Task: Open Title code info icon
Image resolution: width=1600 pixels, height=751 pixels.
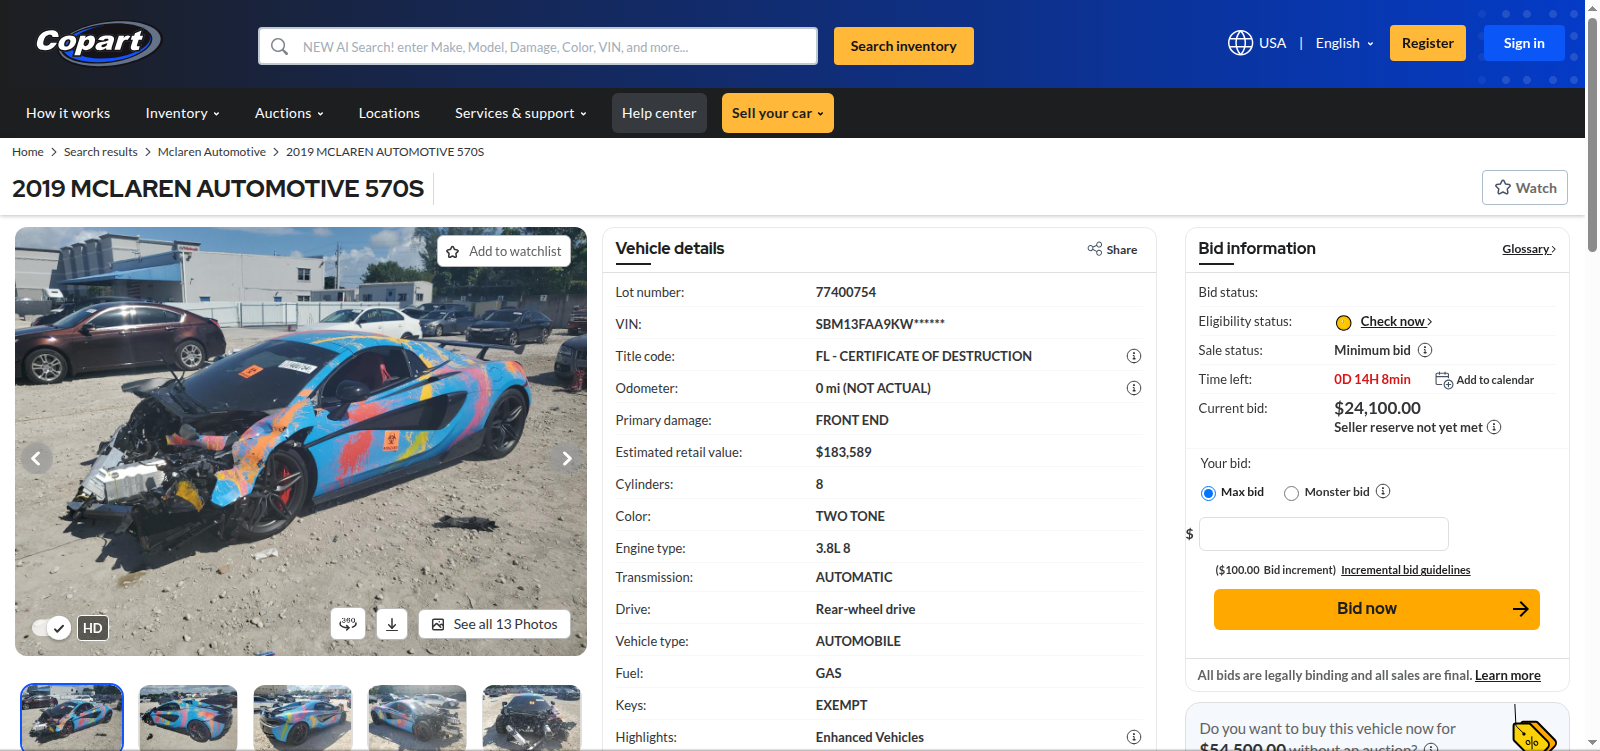Action: [1134, 356]
